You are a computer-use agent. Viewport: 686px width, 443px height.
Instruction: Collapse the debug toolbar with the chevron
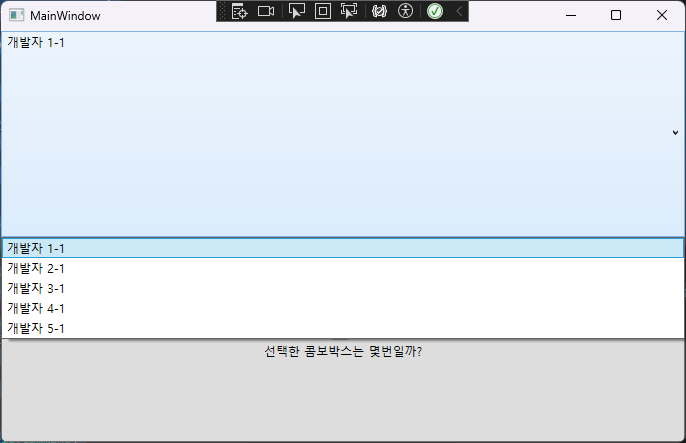459,11
